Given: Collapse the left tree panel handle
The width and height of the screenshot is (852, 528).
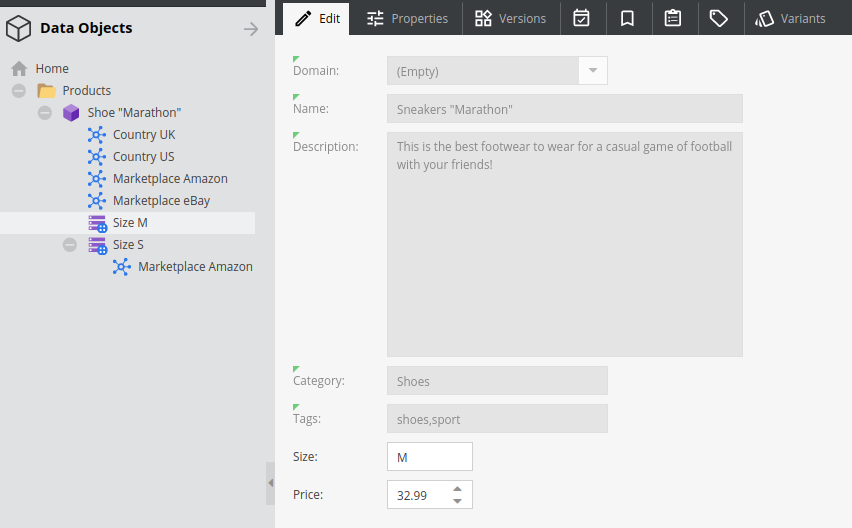Looking at the screenshot, I should click(270, 483).
